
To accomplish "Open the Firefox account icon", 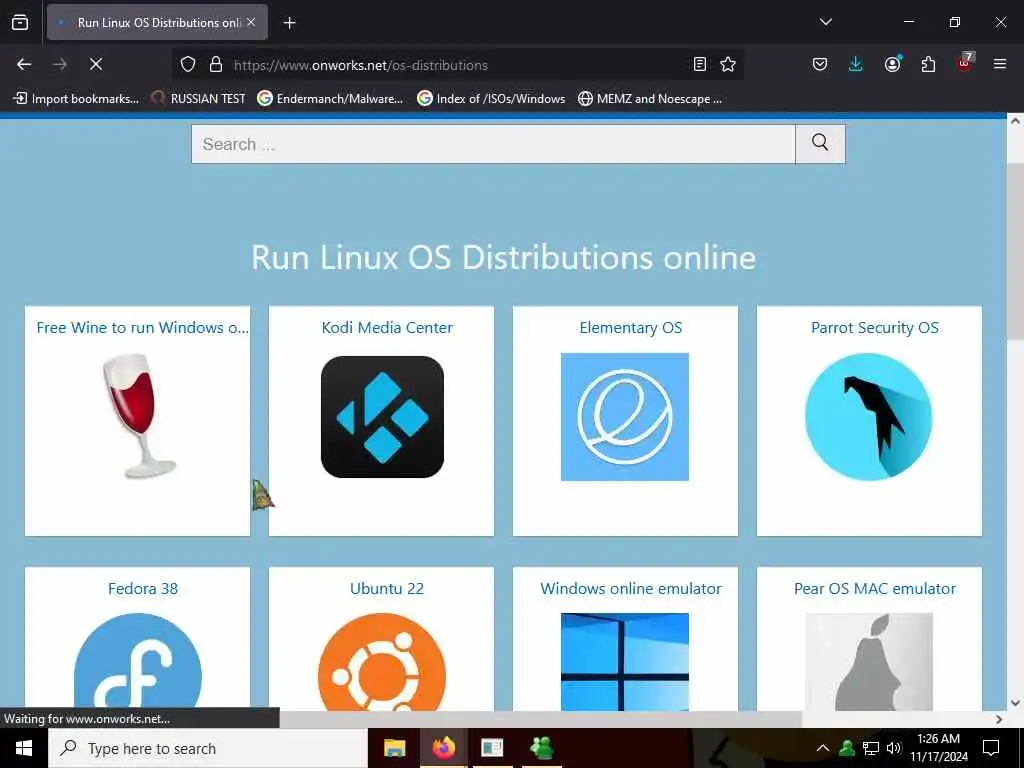I will pyautogui.click(x=892, y=64).
